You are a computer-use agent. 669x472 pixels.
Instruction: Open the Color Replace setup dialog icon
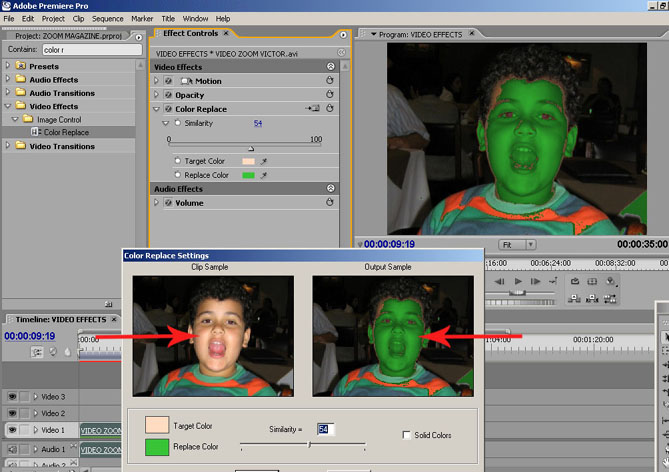pos(312,109)
